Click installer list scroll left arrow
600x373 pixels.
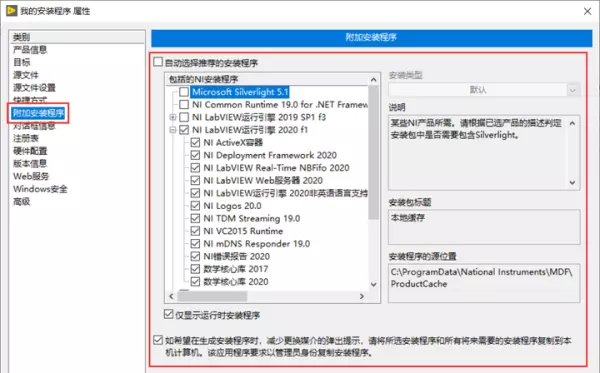click(x=171, y=296)
